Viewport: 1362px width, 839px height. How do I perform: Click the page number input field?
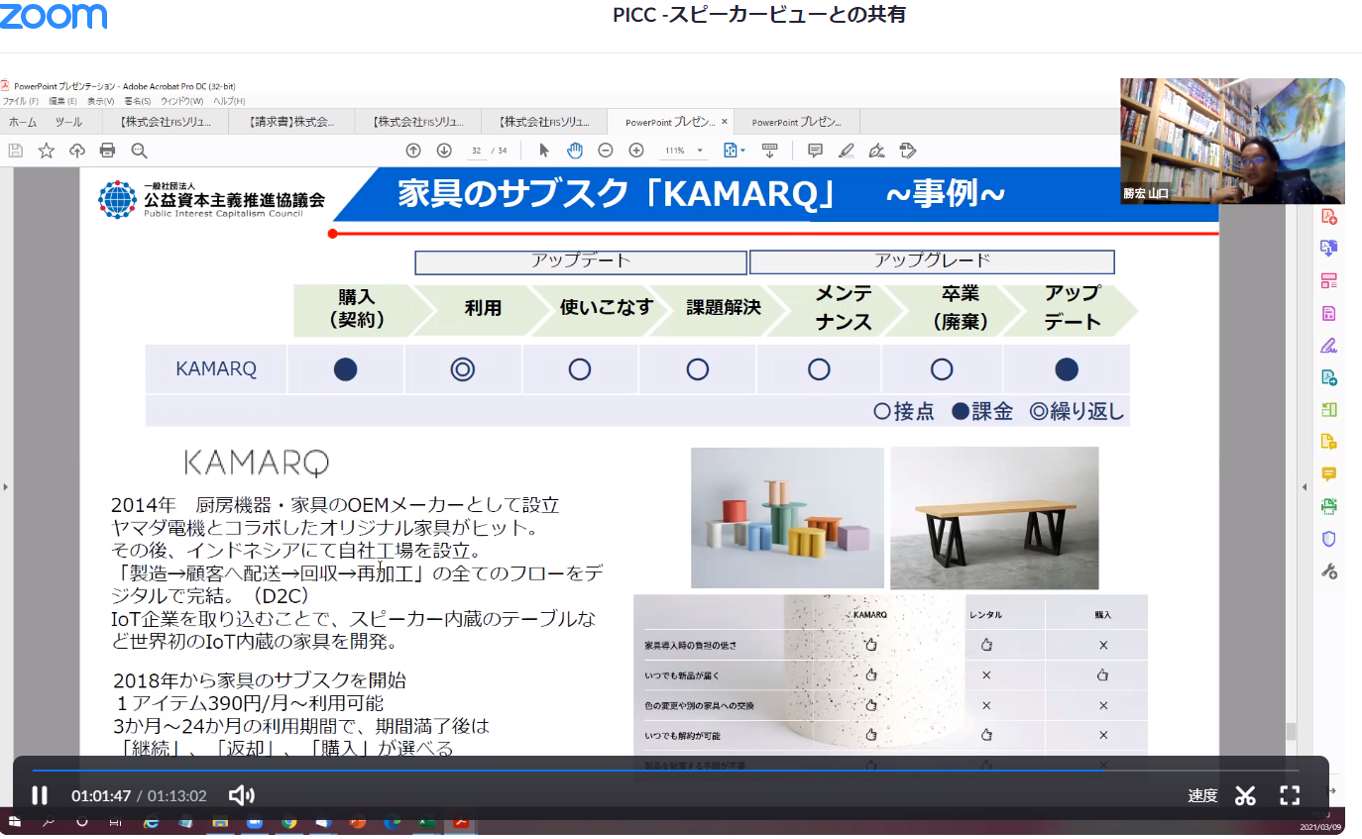(x=477, y=151)
